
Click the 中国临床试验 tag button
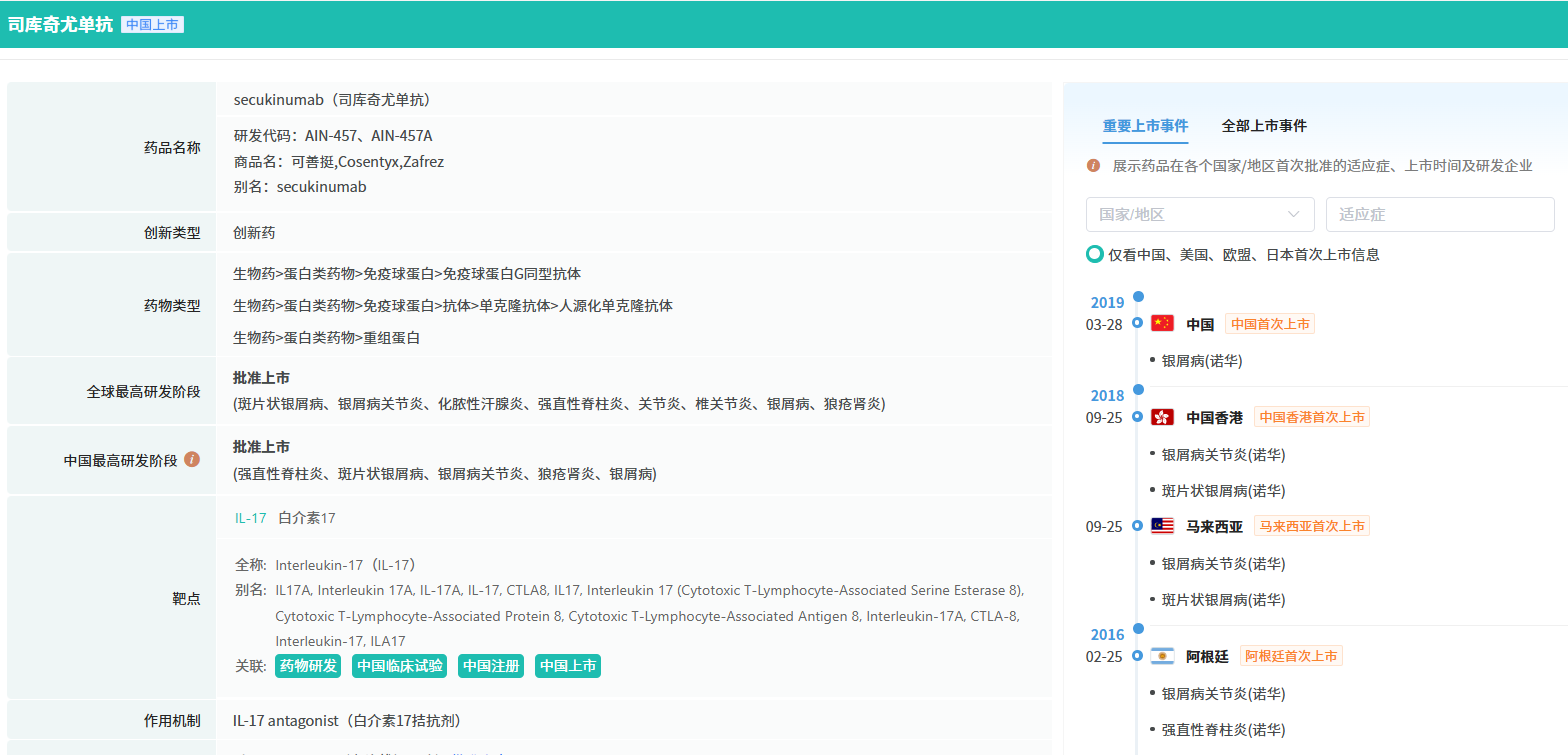point(400,666)
